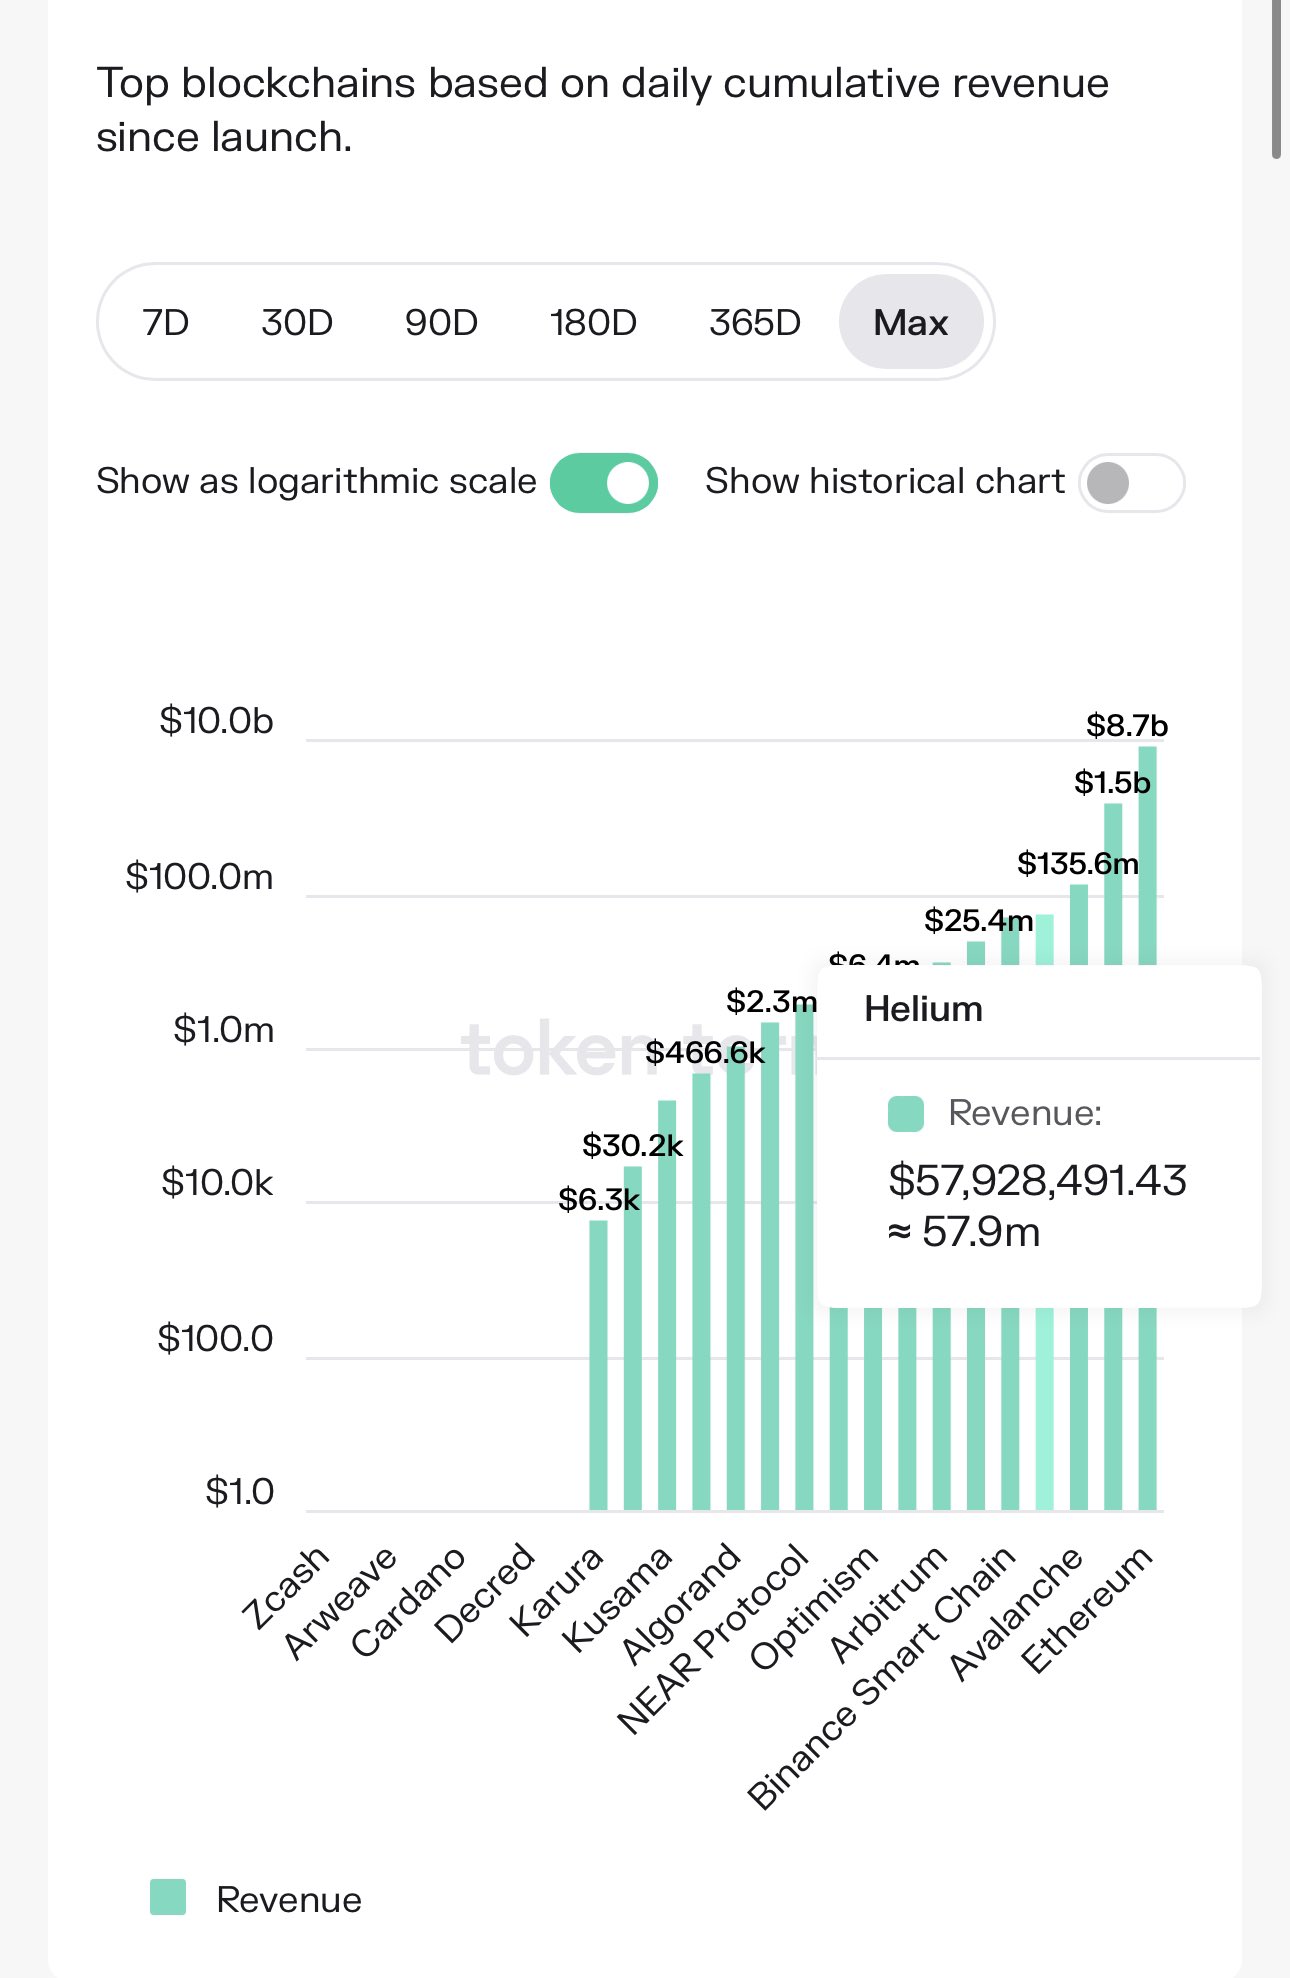This screenshot has width=1290, height=1978.
Task: Click the Binance Smart Chain axis label
Action: 882,1680
